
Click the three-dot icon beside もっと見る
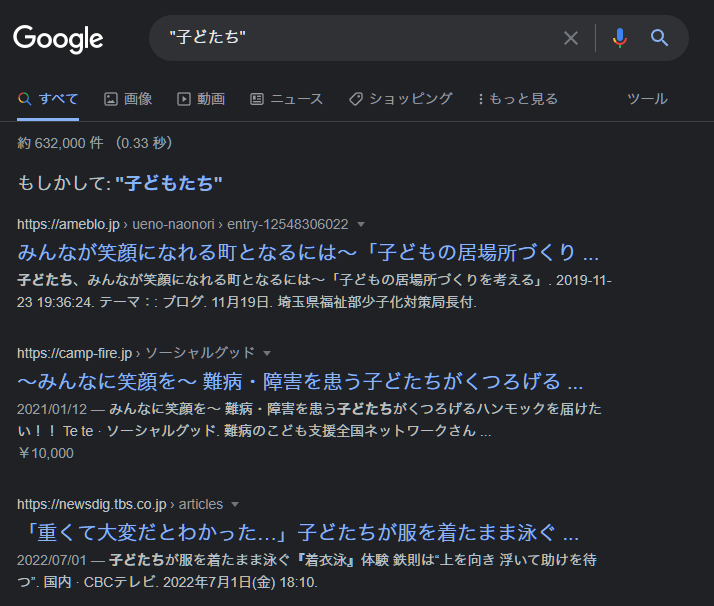pos(480,99)
